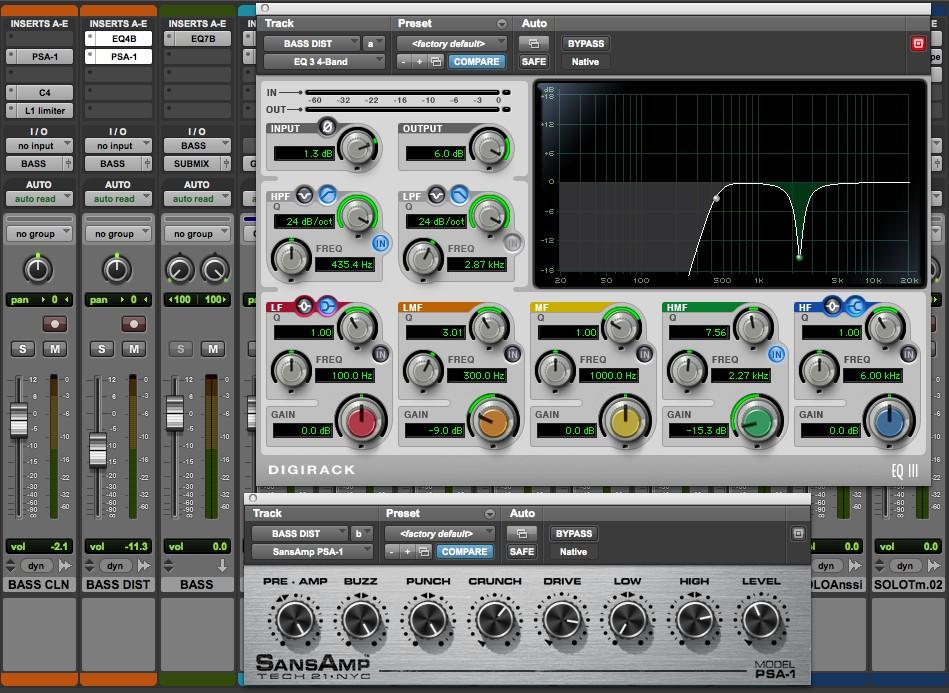Open automation enable icon in EQ window
The height and width of the screenshot is (693, 949).
[534, 44]
